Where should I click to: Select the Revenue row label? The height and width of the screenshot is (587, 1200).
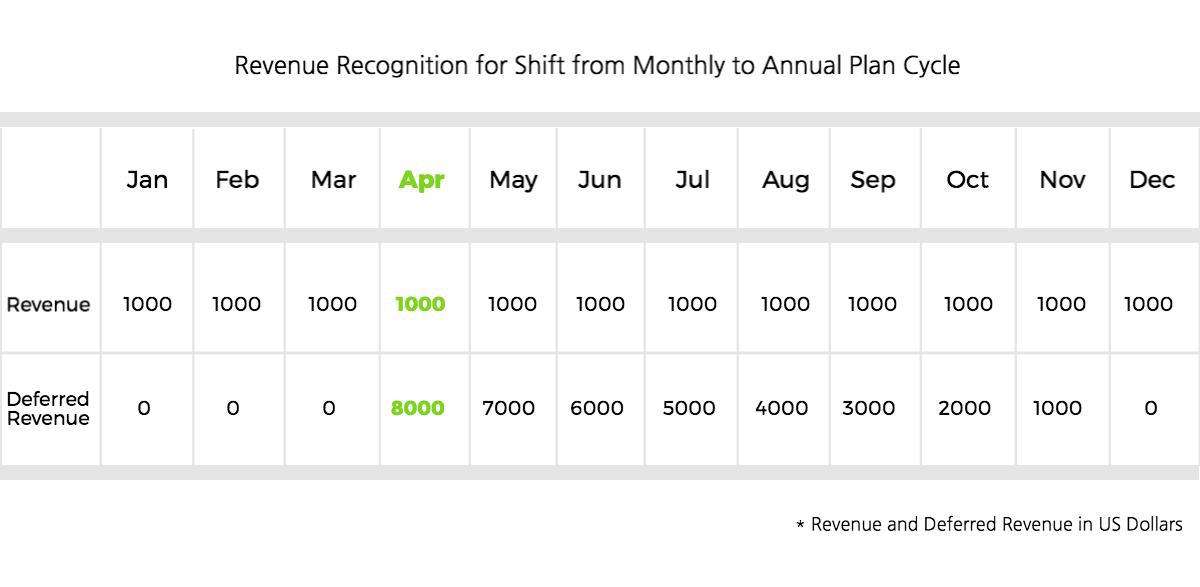[48, 305]
